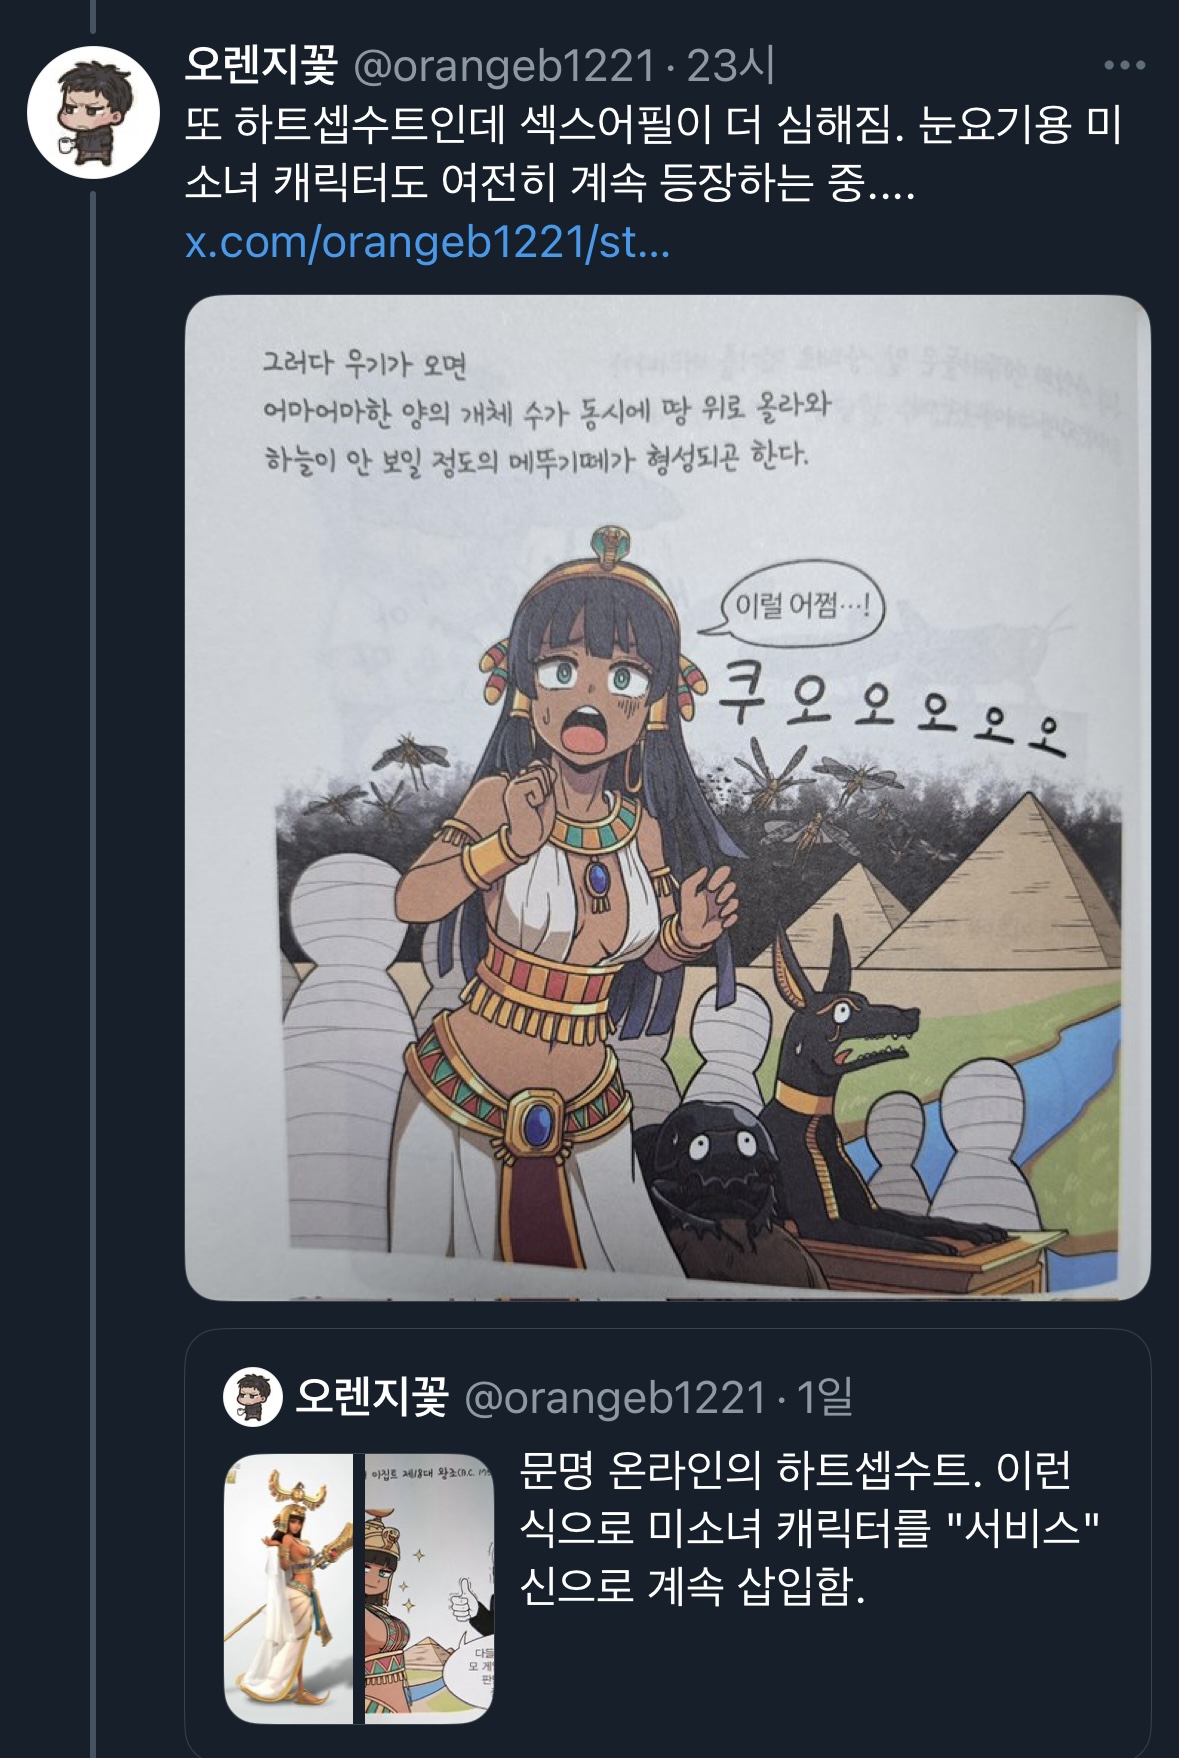View the quoted tweet's 3D queen character thumbnail
This screenshot has height=1758, width=1179.
click(289, 1588)
